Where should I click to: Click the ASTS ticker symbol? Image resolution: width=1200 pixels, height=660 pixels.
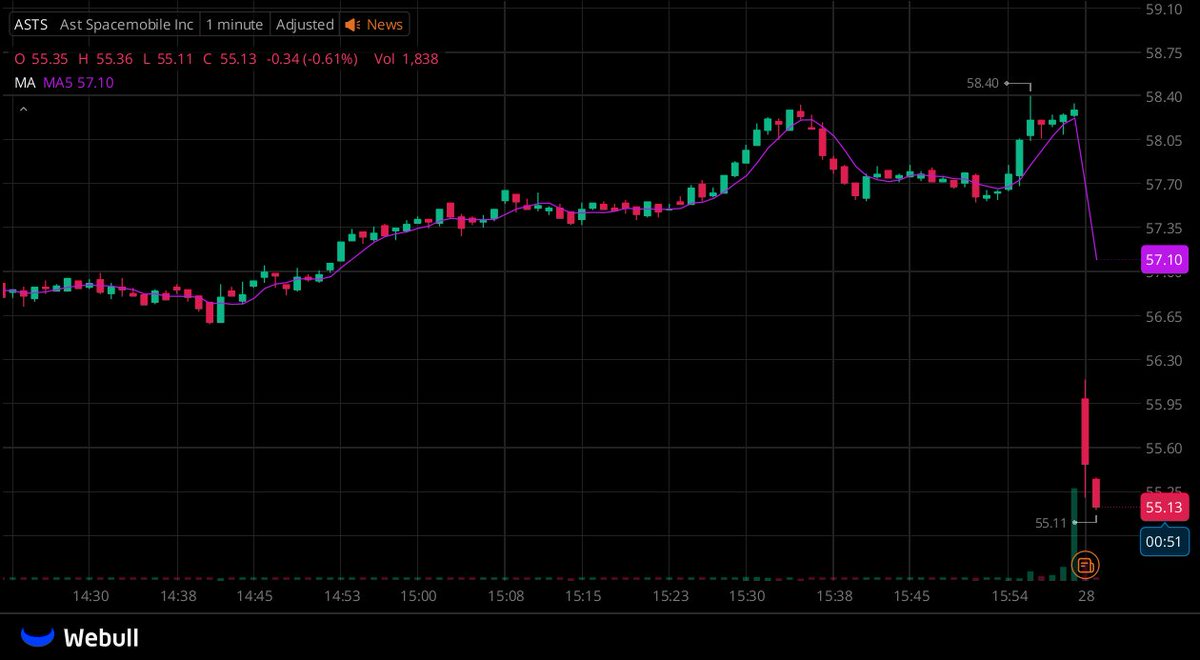[30, 24]
